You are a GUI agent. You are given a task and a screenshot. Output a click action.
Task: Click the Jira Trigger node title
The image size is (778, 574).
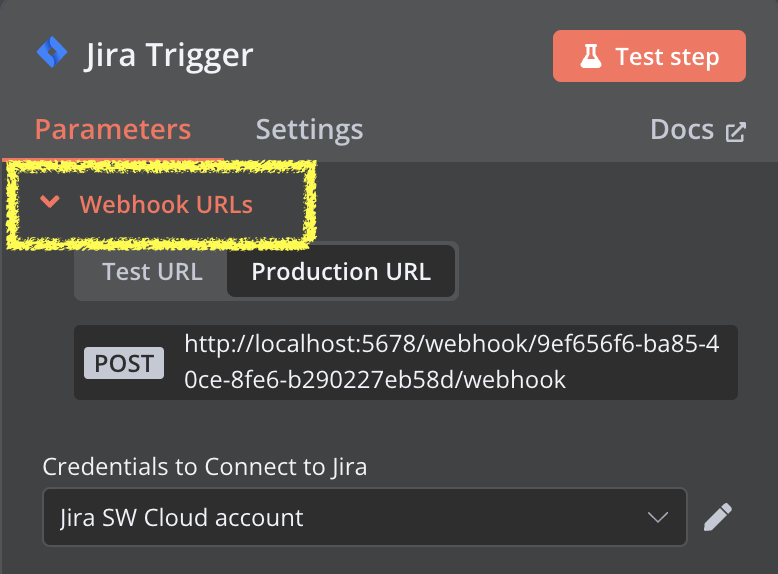(169, 56)
